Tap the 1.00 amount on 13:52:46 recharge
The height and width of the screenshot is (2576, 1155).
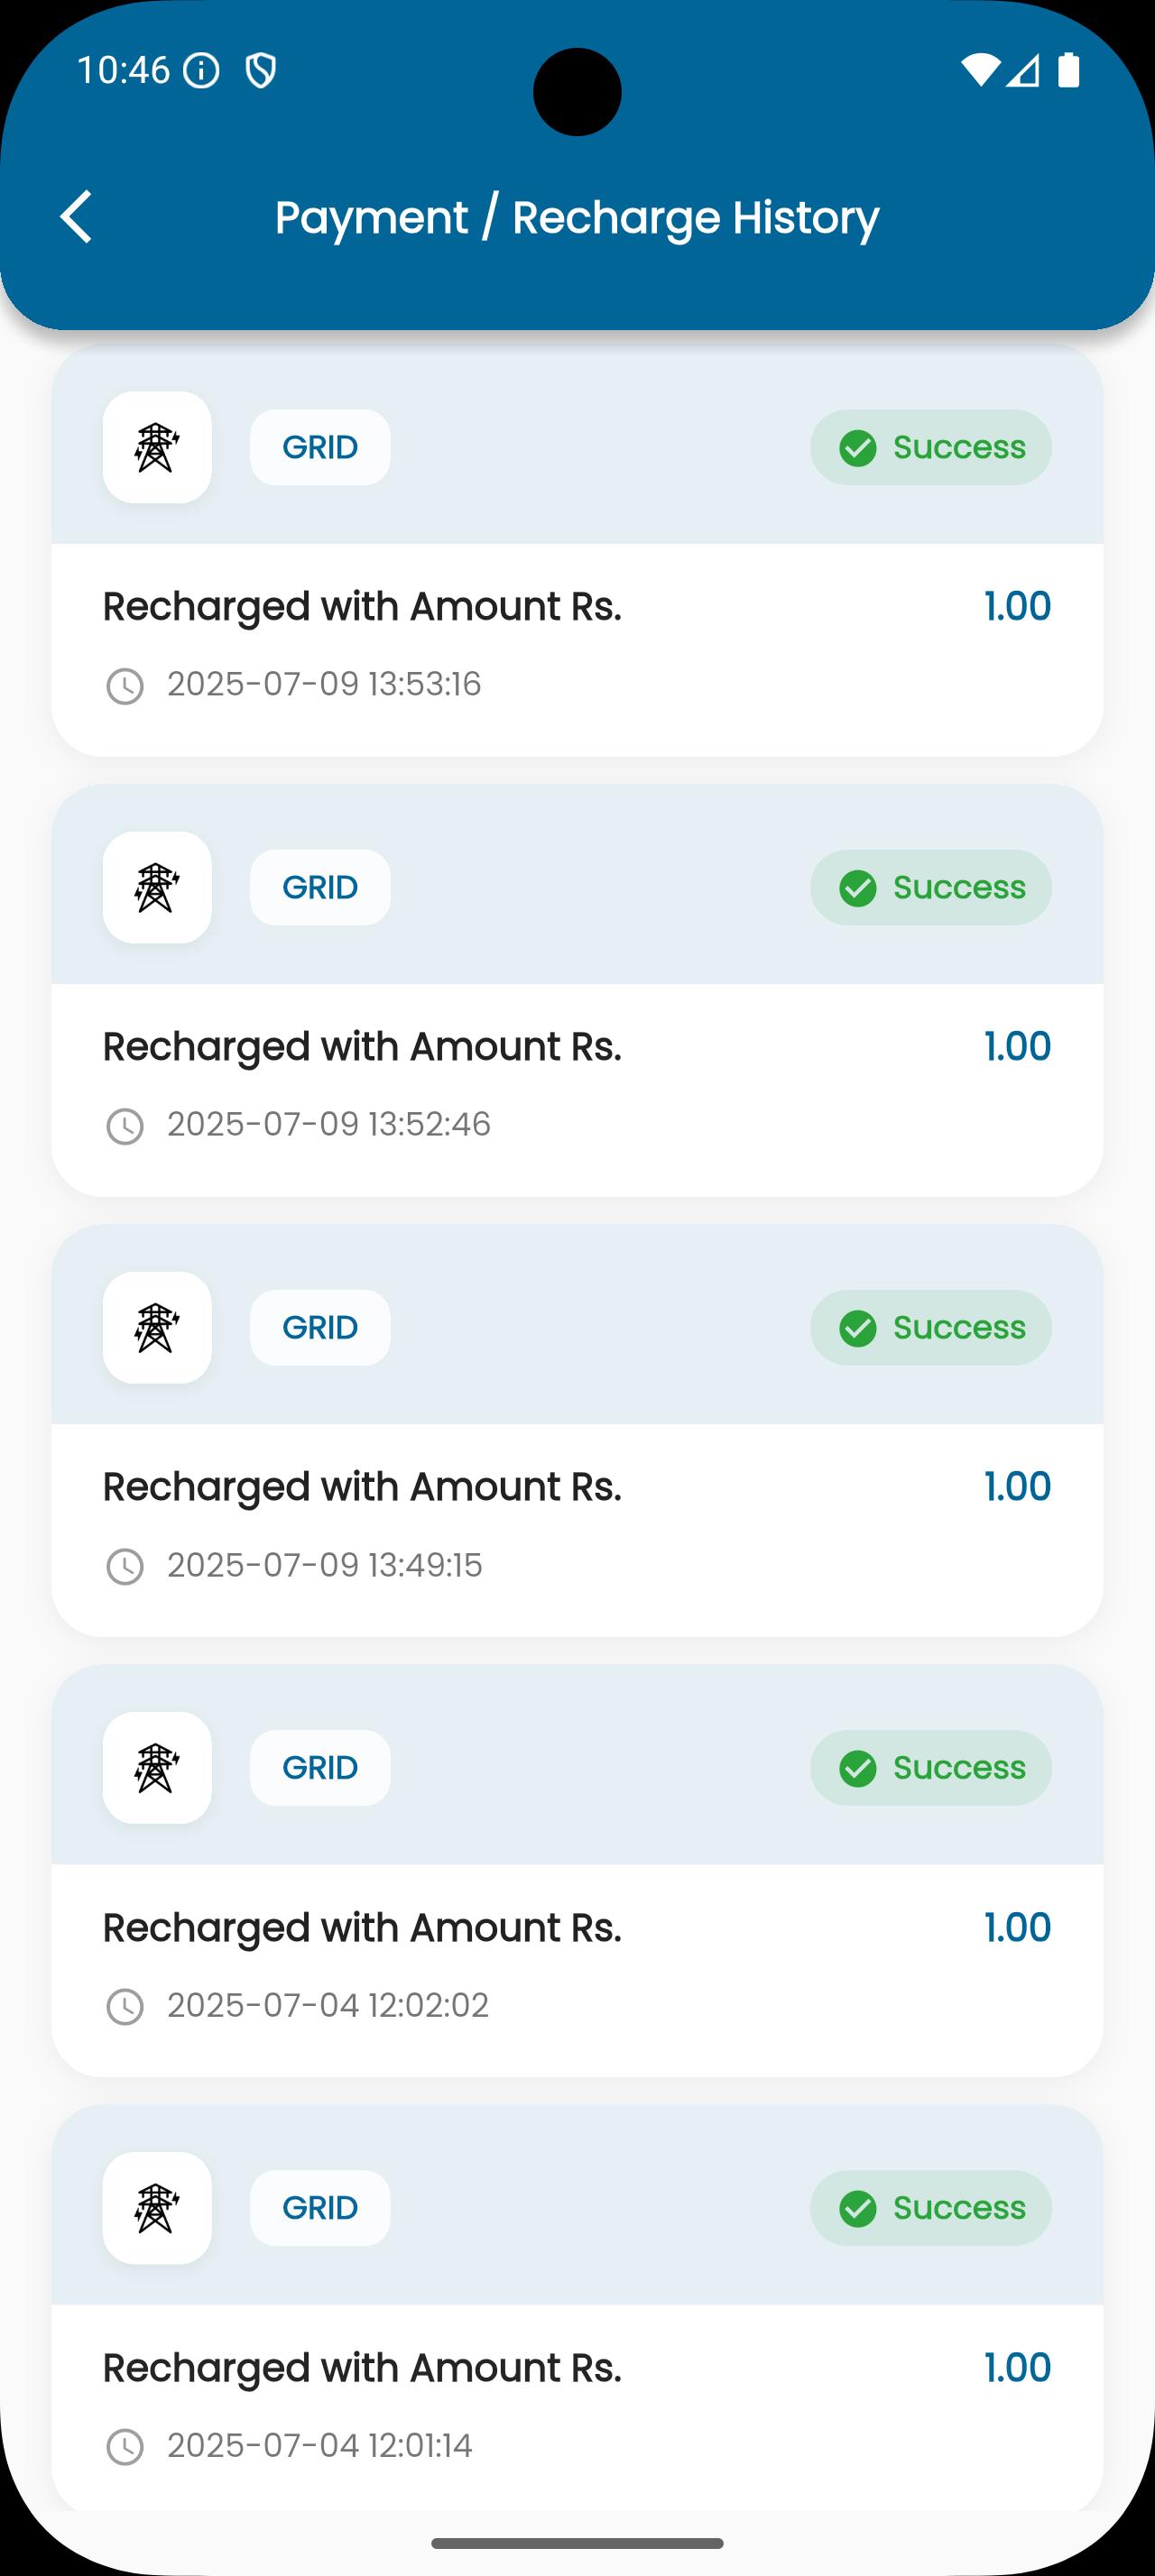pos(1018,1046)
